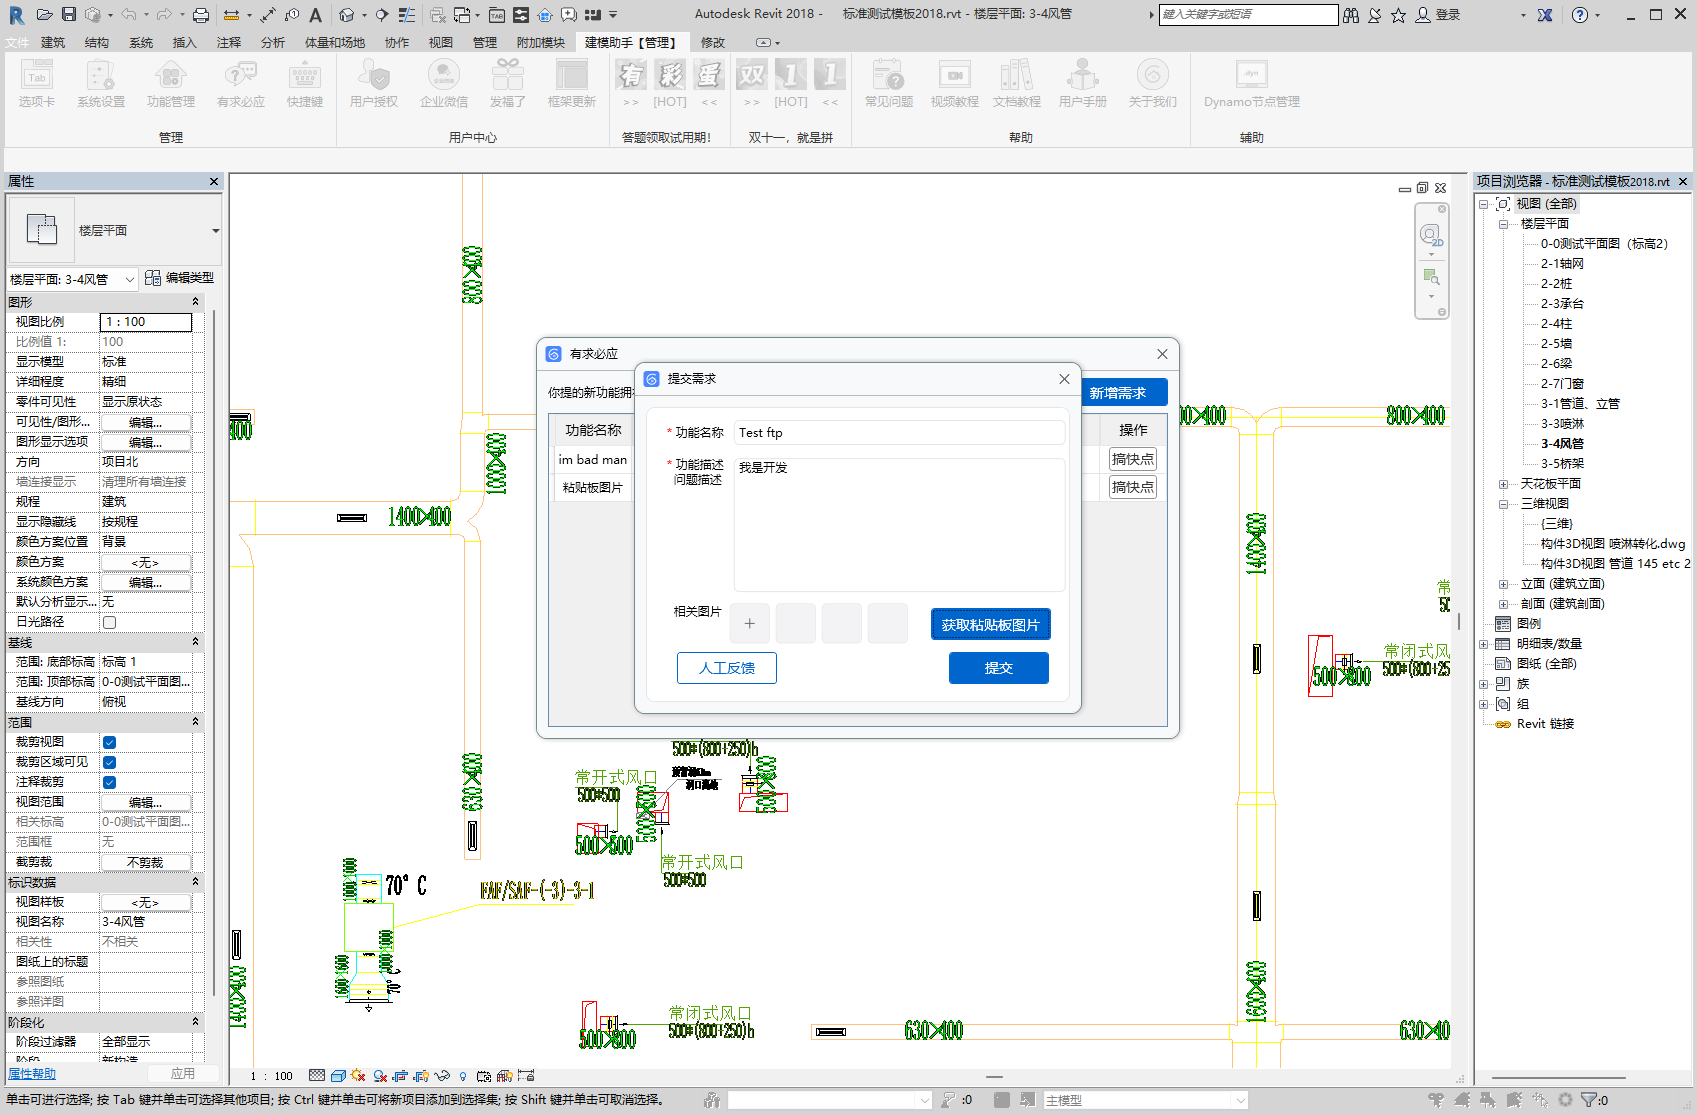The width and height of the screenshot is (1697, 1115).
Task: Expand the 立面 (建筑立面) tree node
Action: pyautogui.click(x=1503, y=584)
